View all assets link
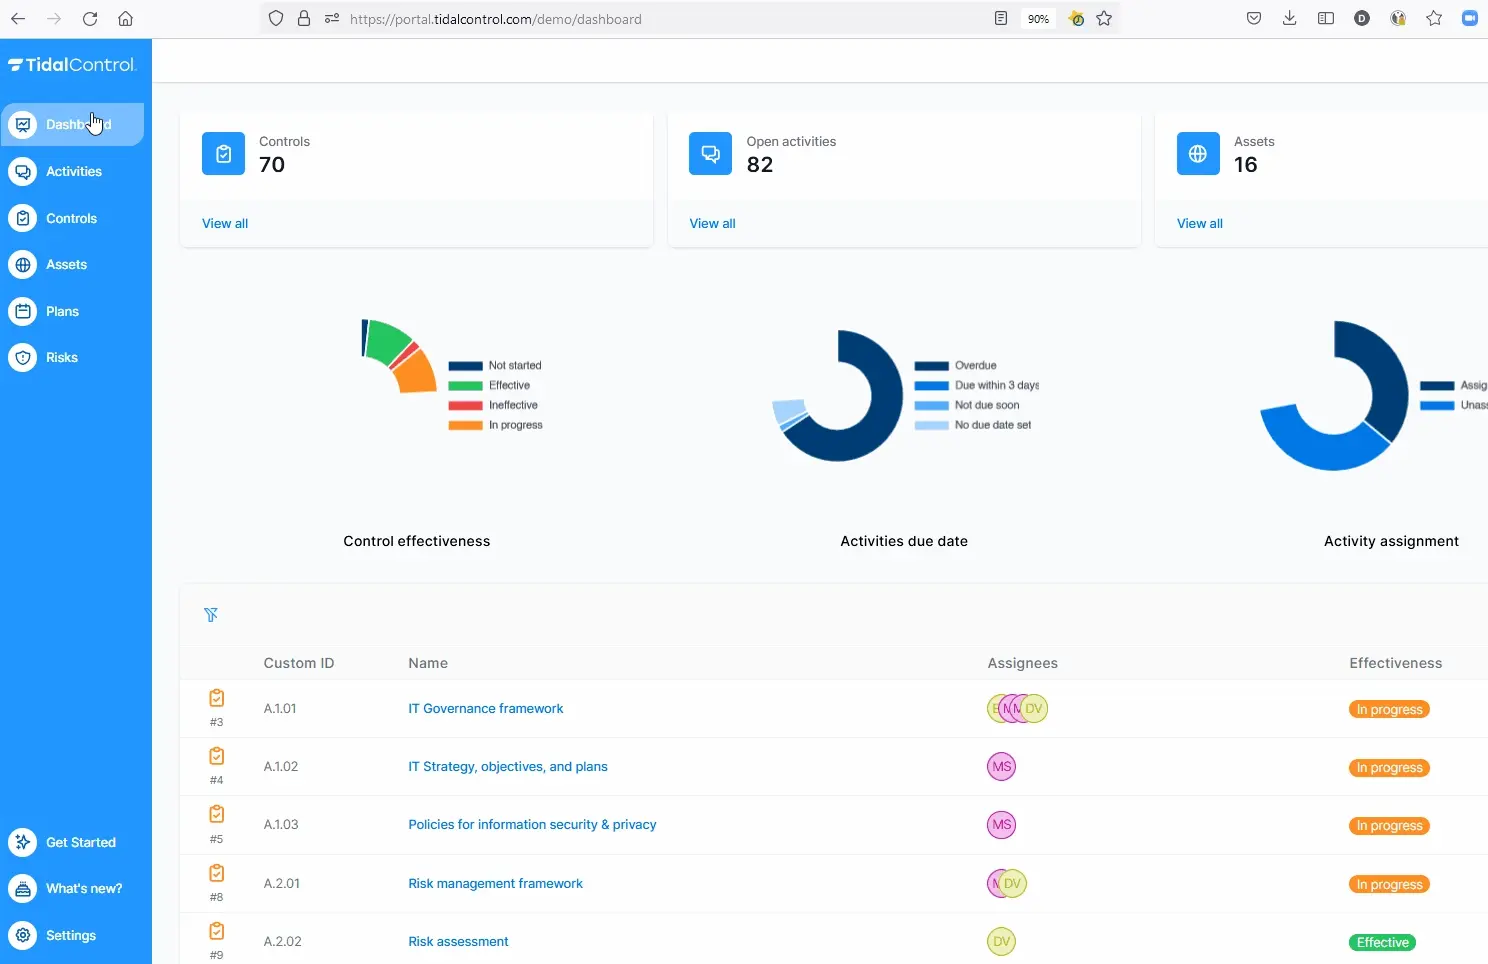Viewport: 1488px width, 964px height. (1200, 223)
